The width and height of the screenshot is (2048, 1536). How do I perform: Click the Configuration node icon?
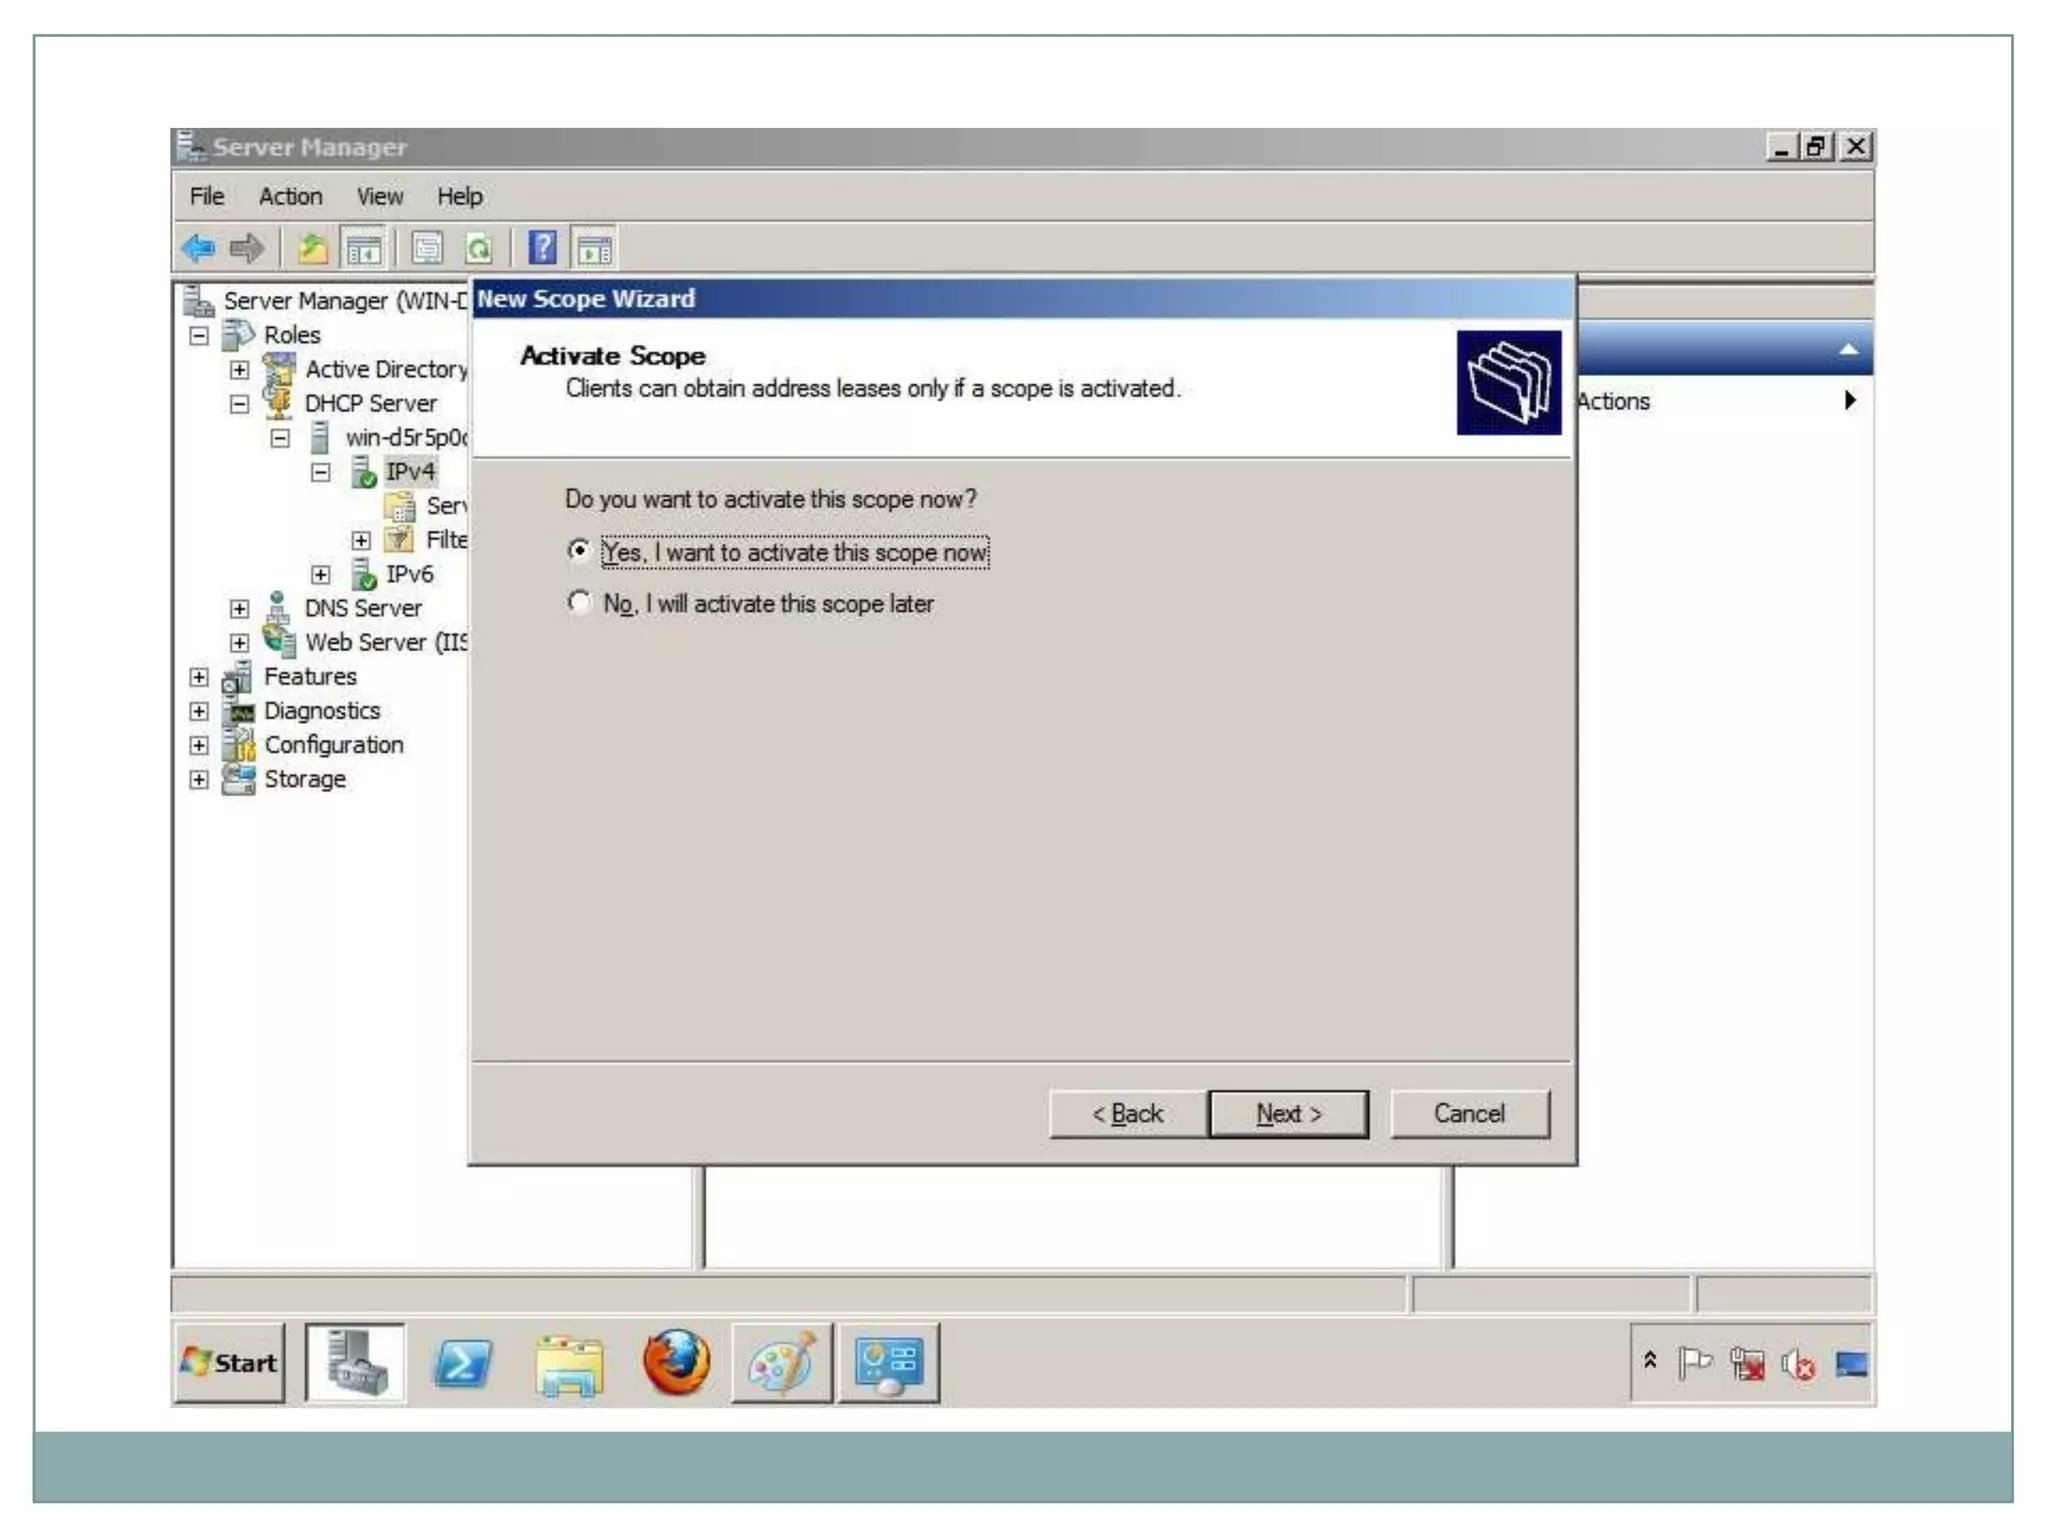click(x=239, y=744)
